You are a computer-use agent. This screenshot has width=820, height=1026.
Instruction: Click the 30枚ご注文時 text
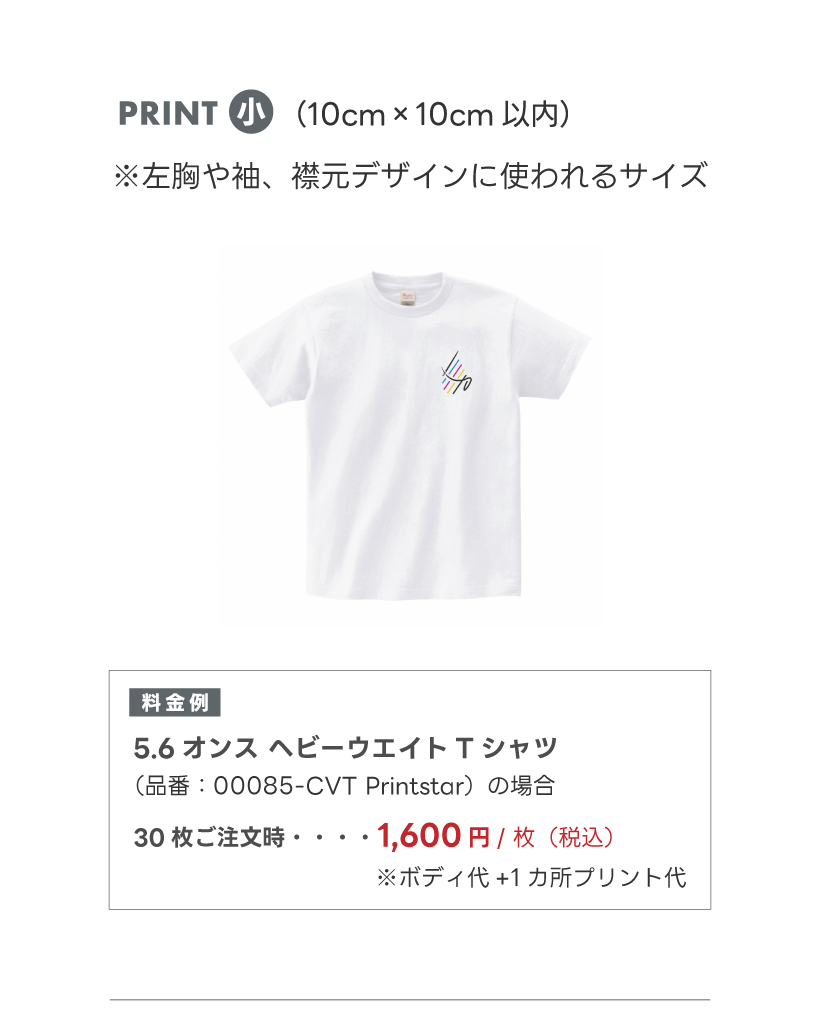210,837
